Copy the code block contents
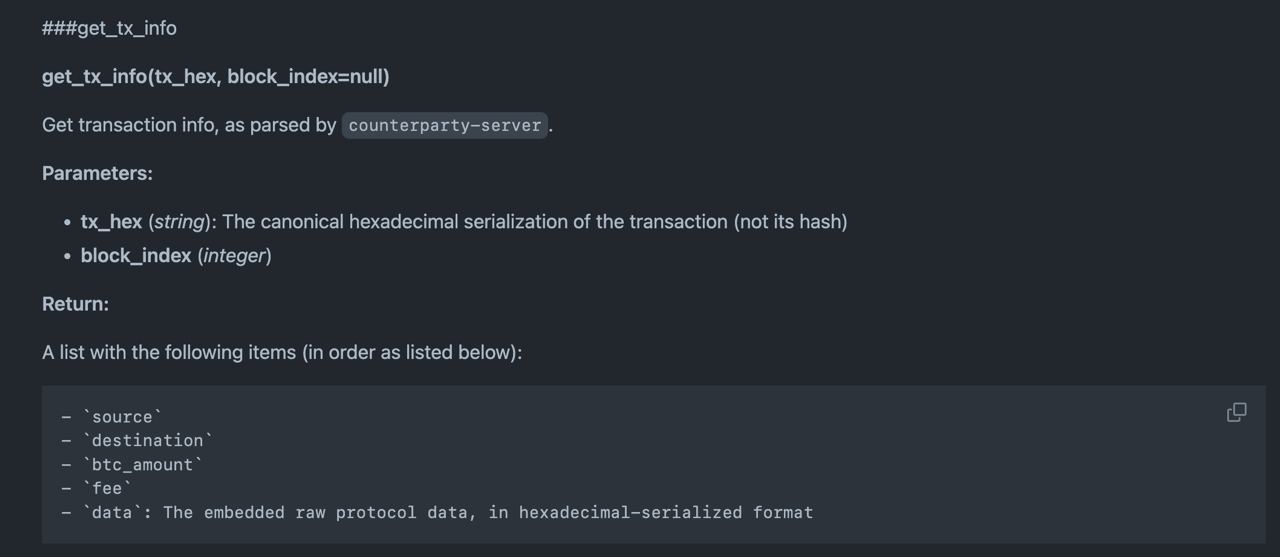Screen dimensions: 1280x557 tap(1236, 412)
